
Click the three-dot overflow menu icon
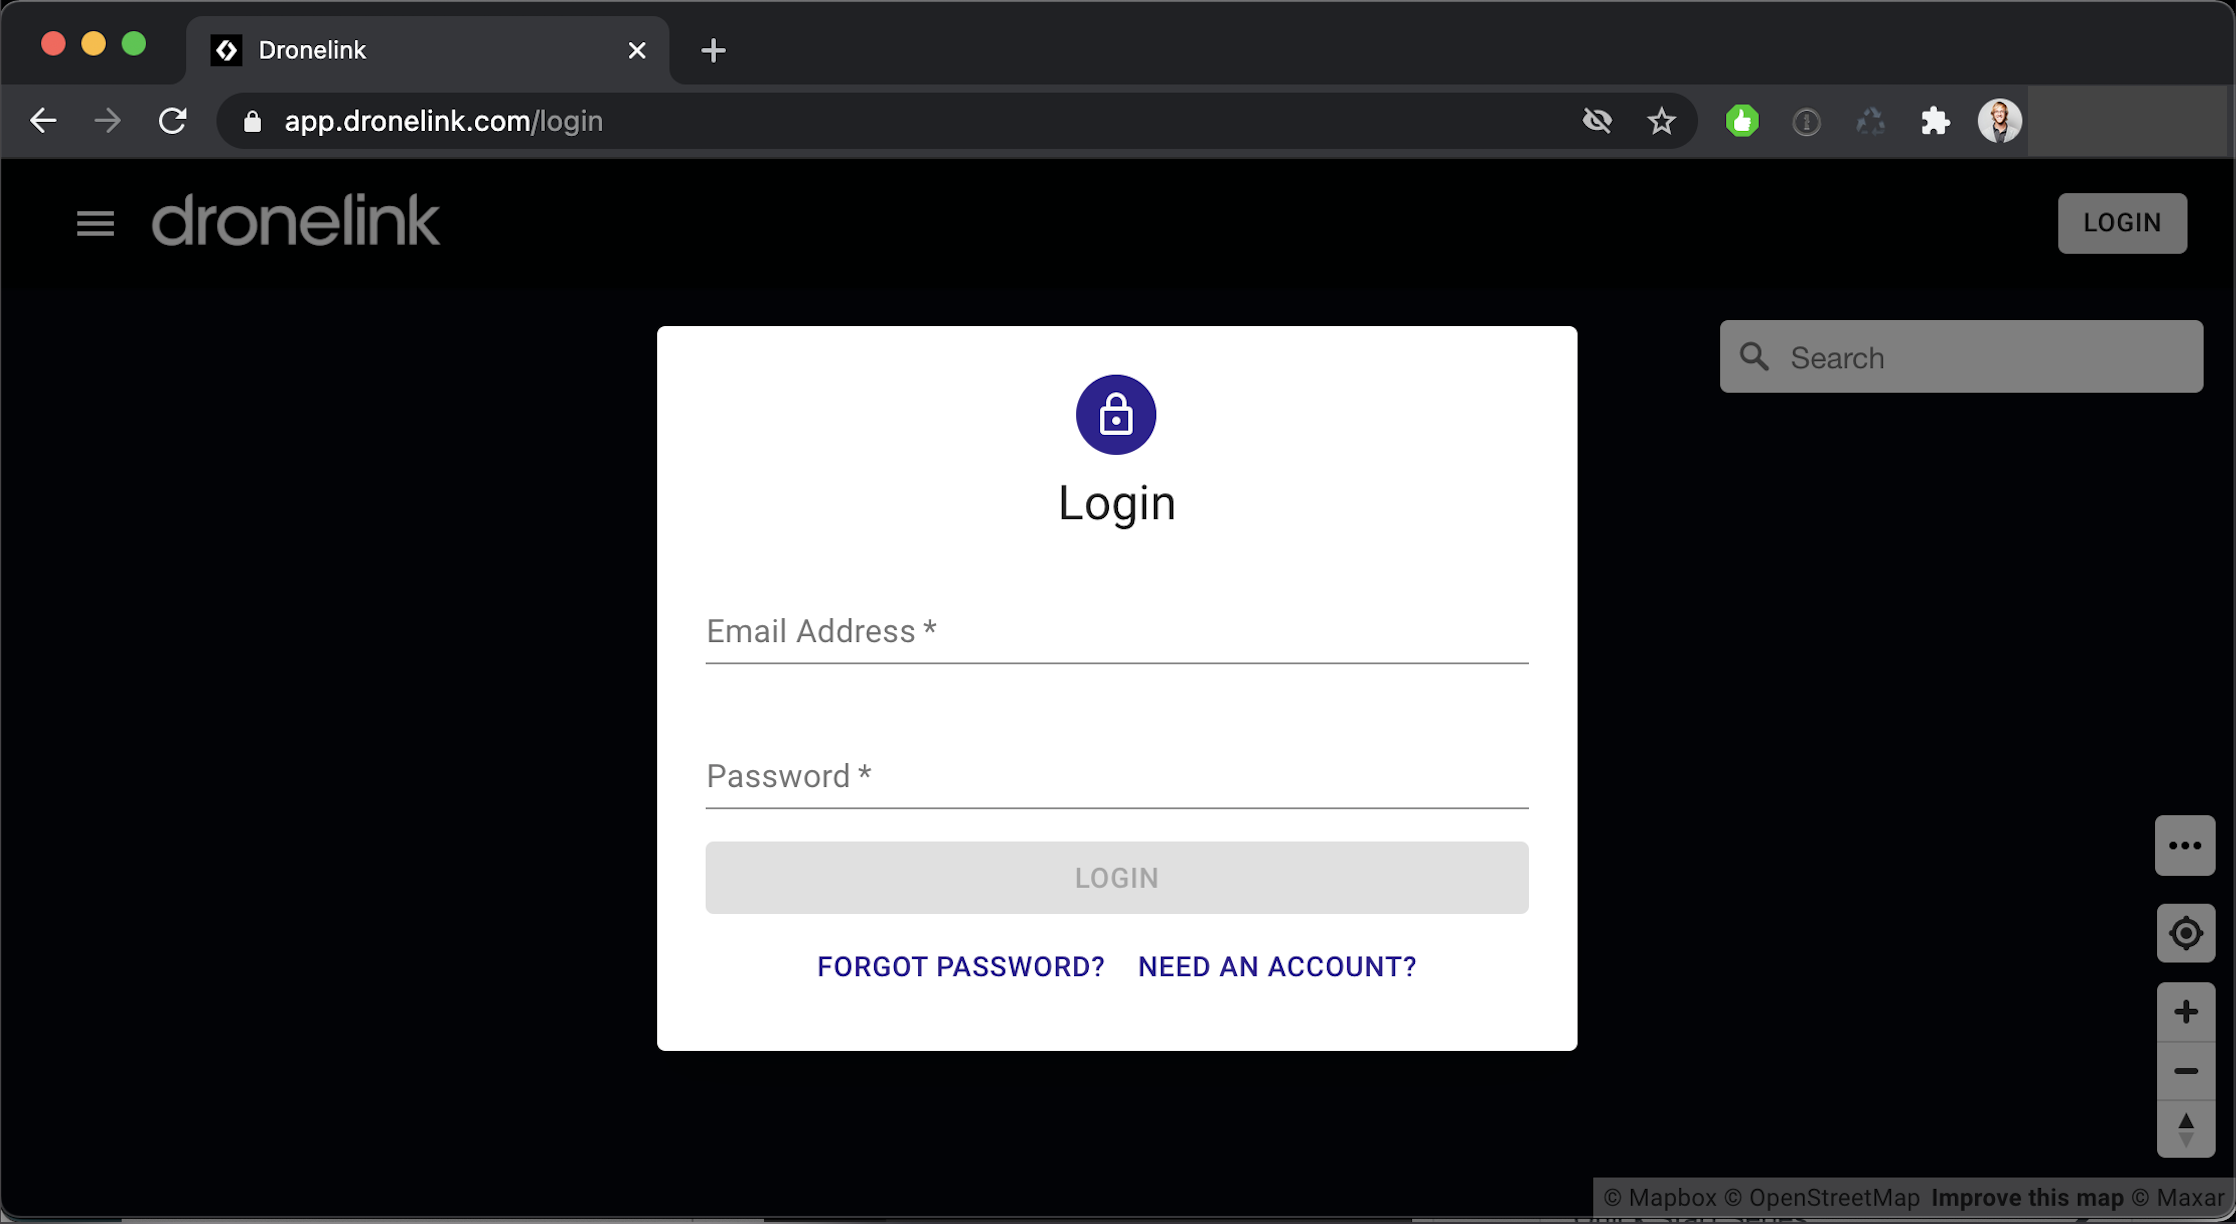tap(2186, 846)
